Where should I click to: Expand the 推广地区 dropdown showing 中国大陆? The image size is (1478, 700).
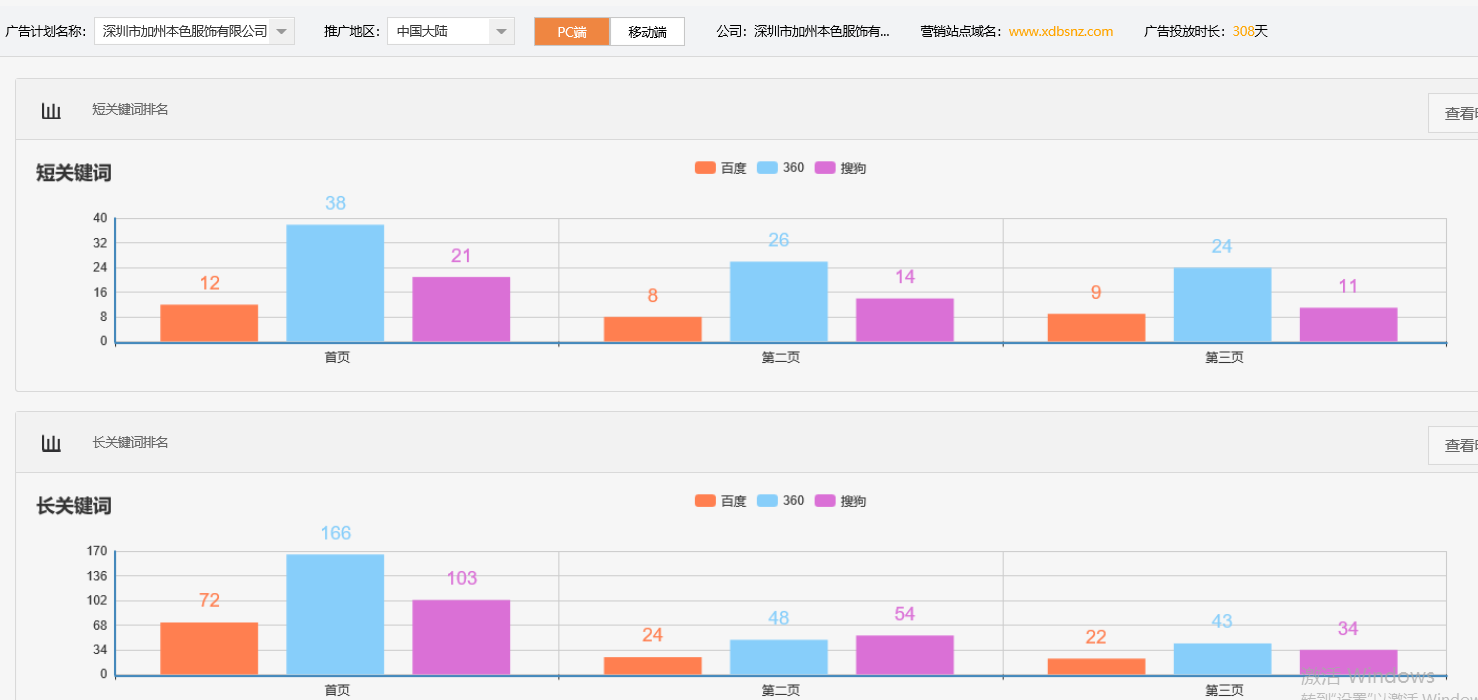501,32
